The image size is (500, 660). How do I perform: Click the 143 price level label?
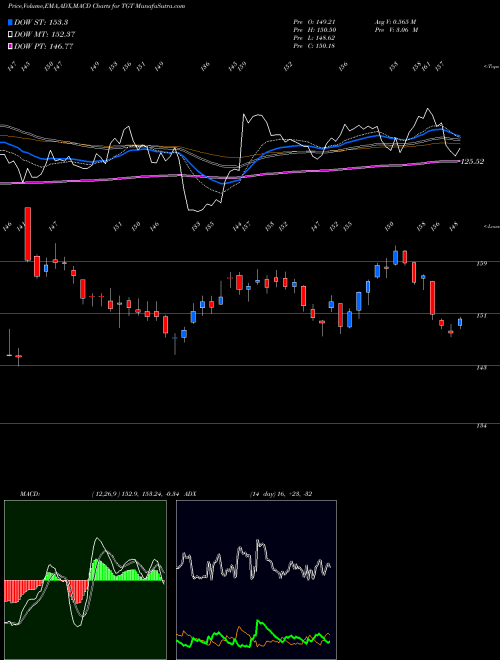tap(481, 367)
